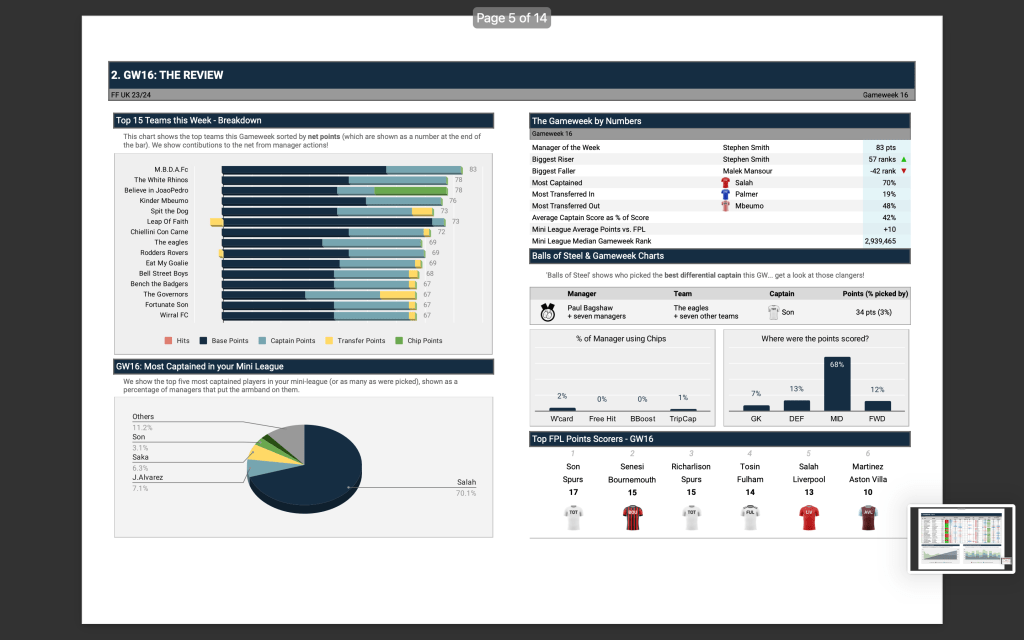Click the Aston Villa kit under Martinez
This screenshot has width=1024, height=640.
[868, 516]
